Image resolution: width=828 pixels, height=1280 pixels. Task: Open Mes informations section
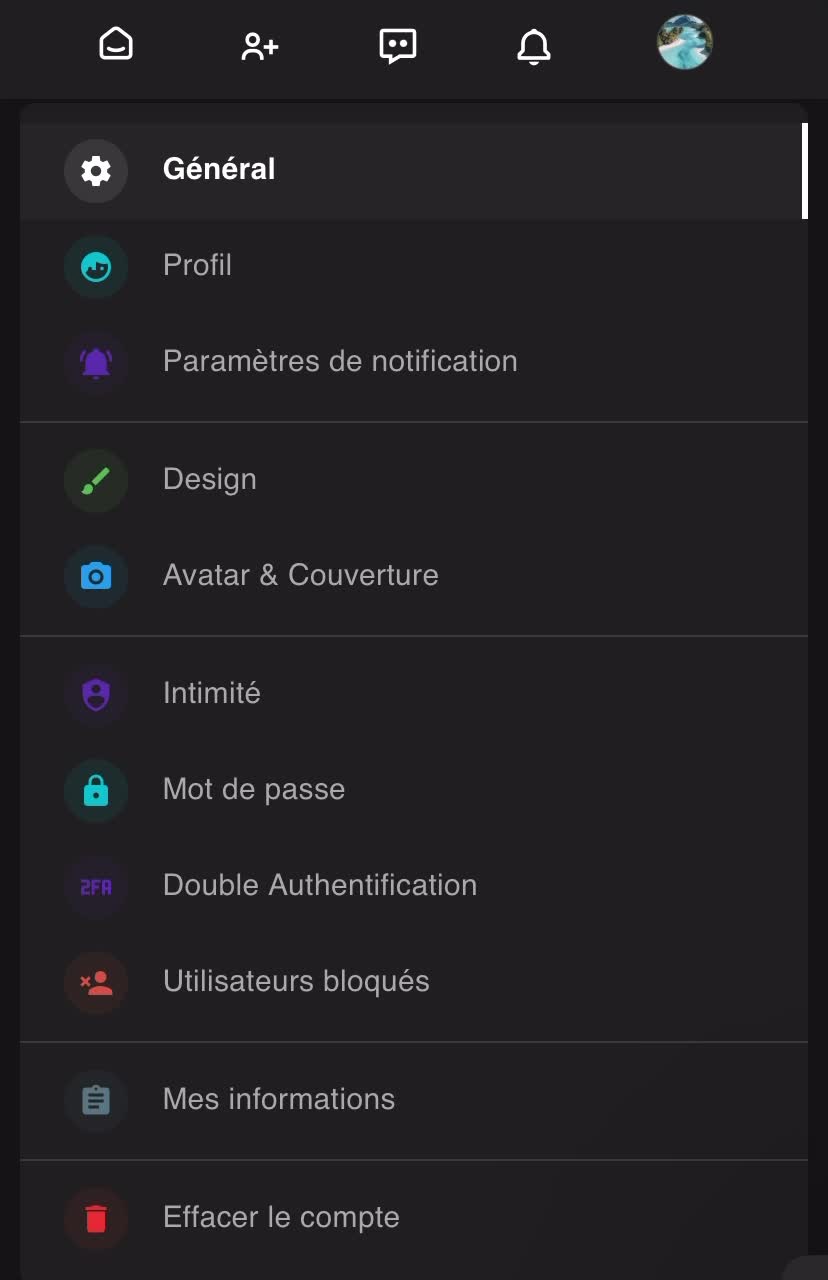(278, 1099)
